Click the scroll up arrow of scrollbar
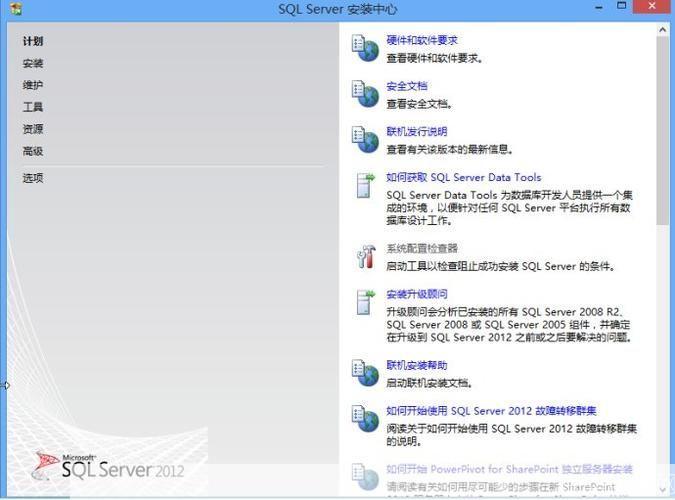The height and width of the screenshot is (500, 675). click(x=663, y=30)
